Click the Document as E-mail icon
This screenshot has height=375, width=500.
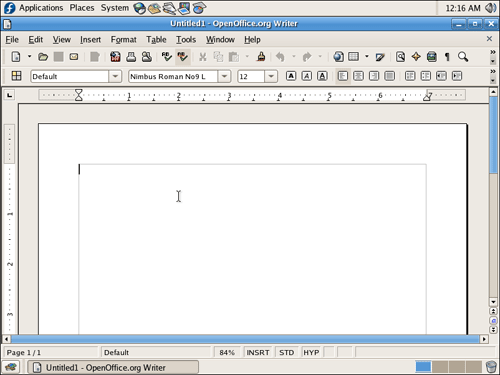point(74,57)
